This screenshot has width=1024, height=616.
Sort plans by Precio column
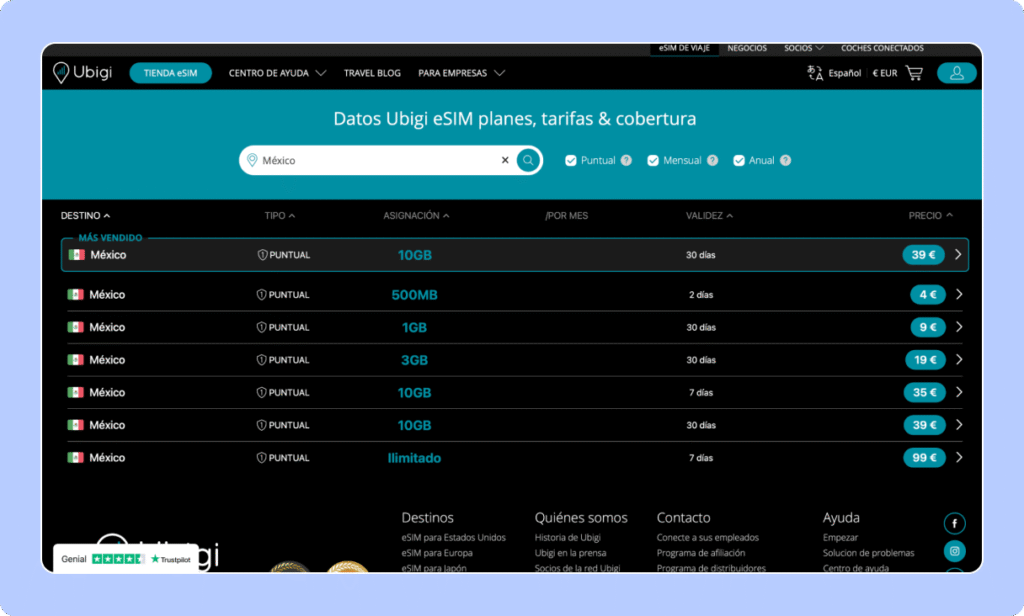[x=930, y=215]
